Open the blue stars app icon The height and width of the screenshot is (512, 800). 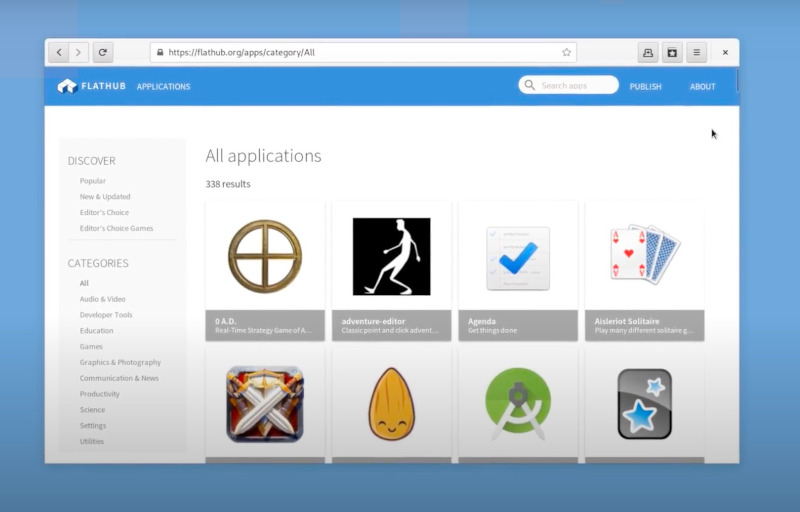click(x=644, y=404)
